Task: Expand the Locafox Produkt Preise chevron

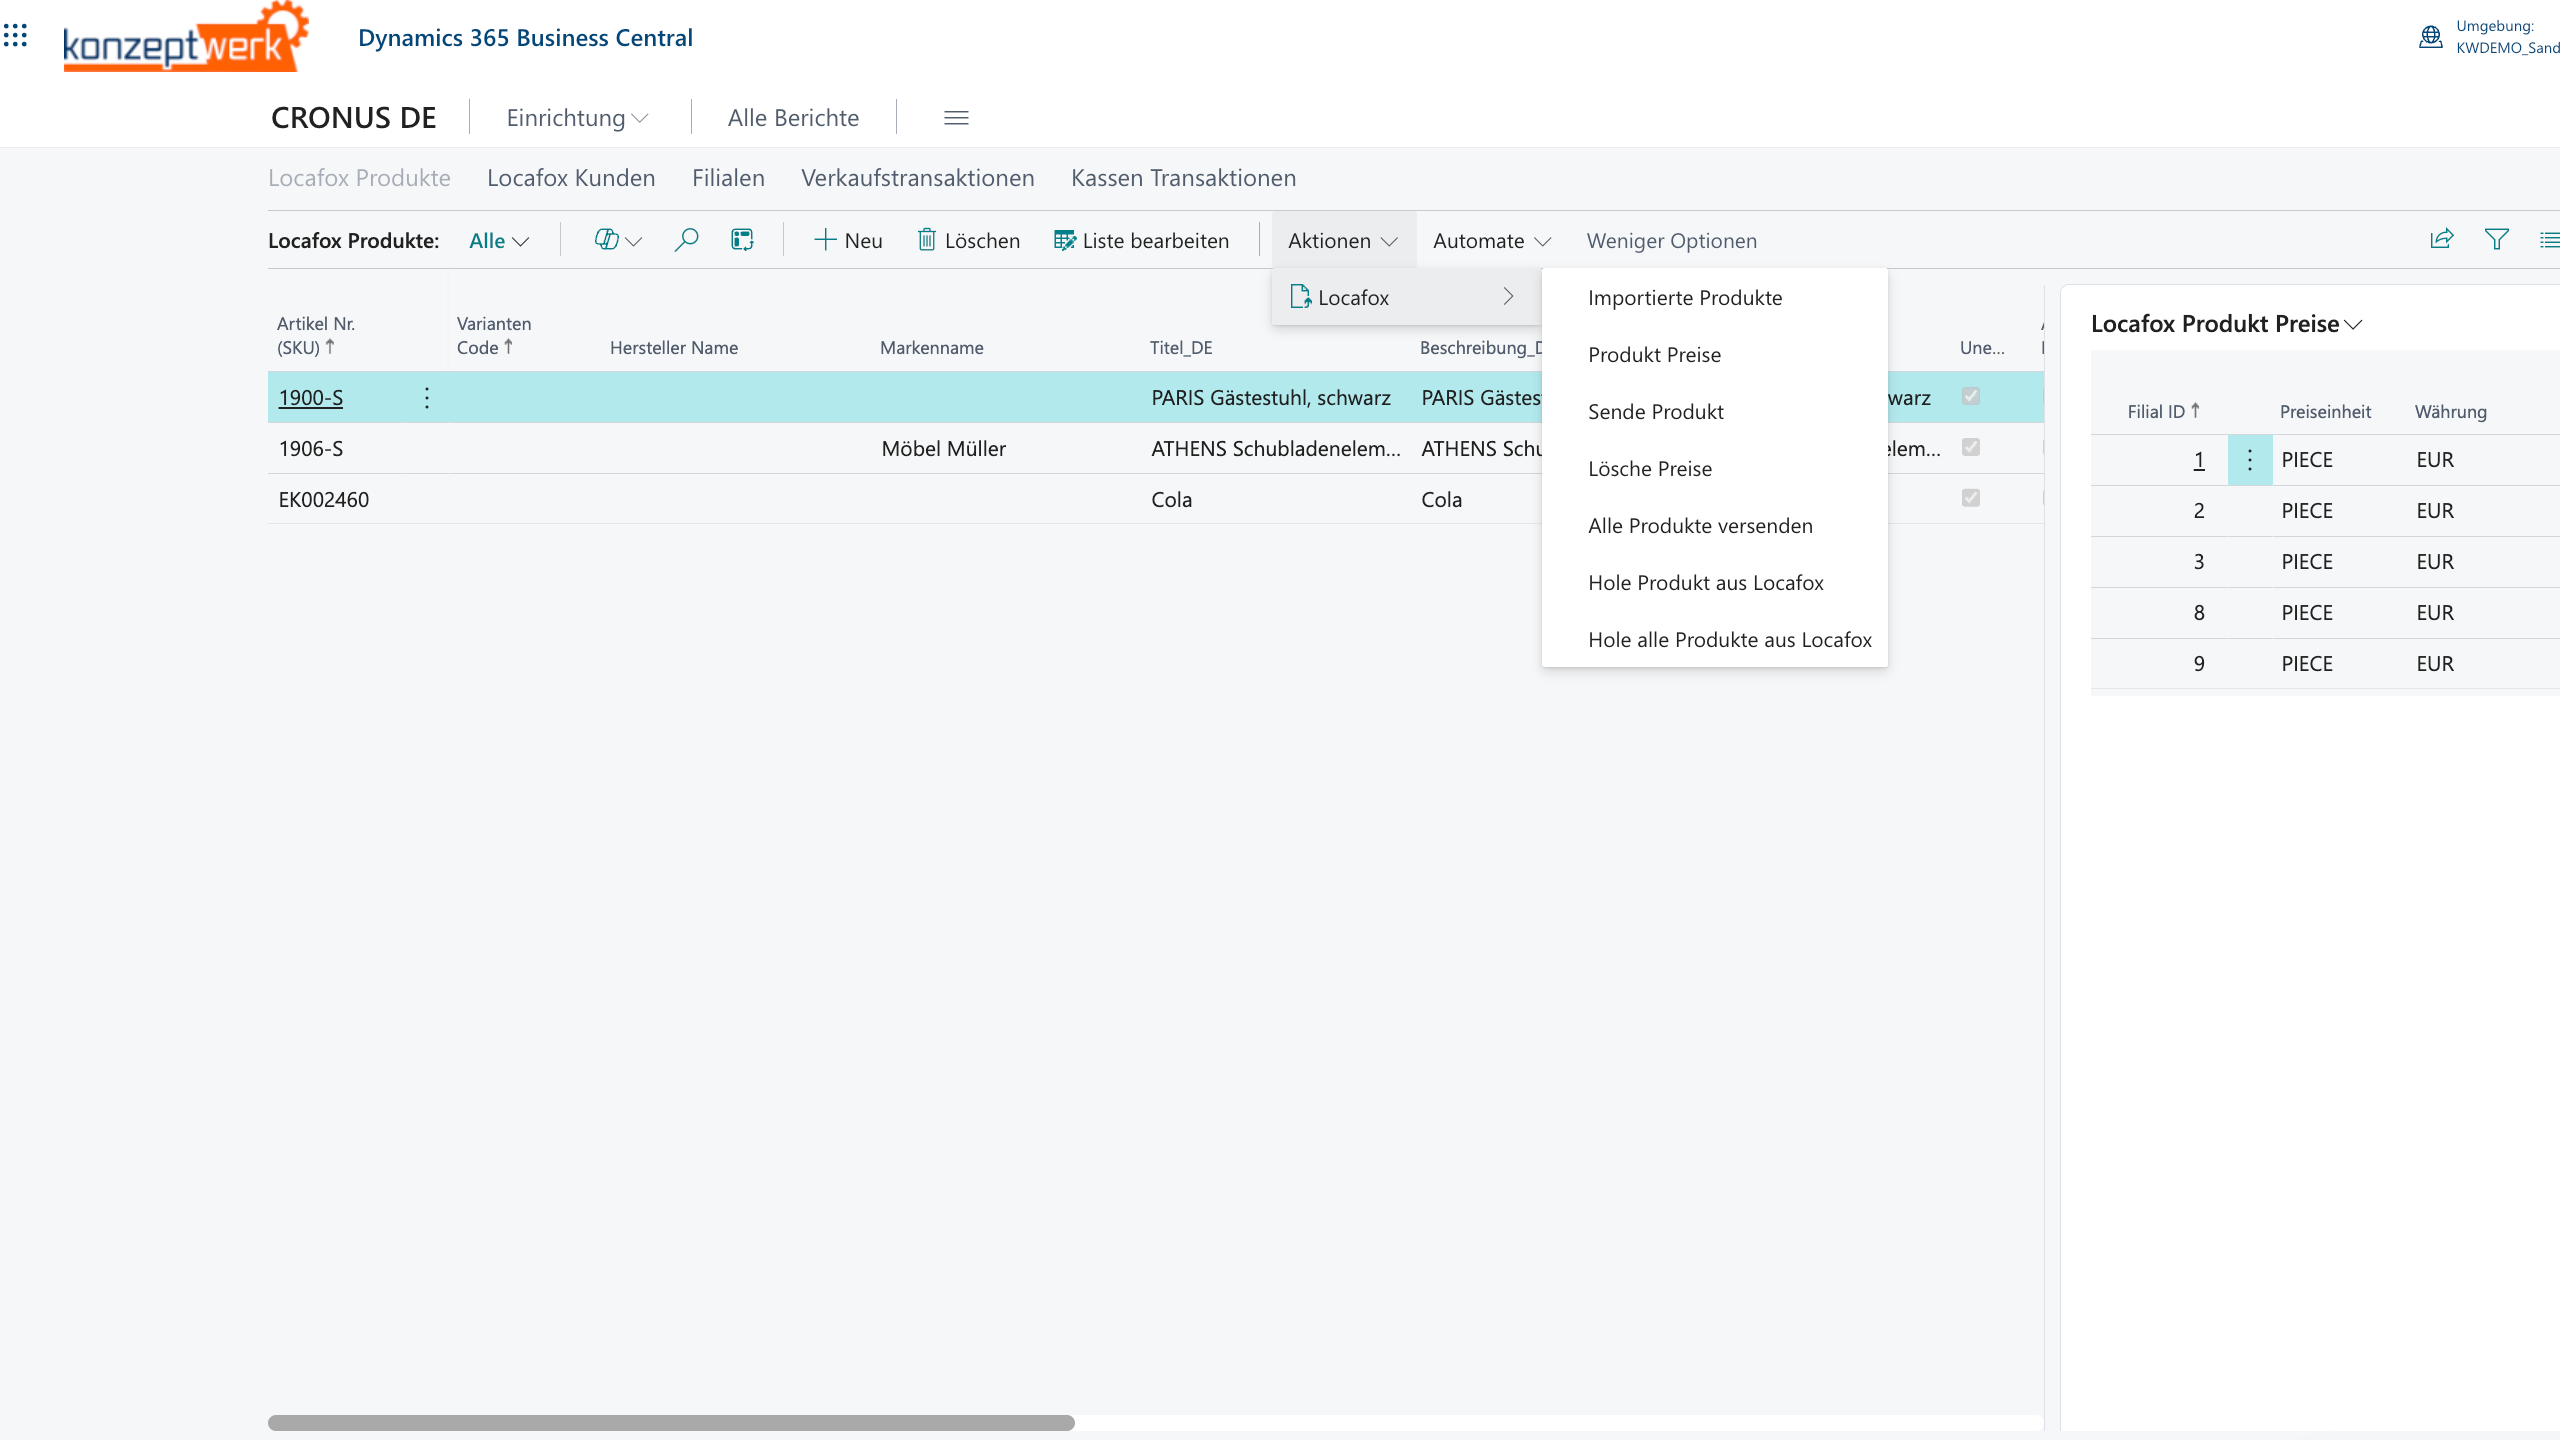Action: 2353,325
